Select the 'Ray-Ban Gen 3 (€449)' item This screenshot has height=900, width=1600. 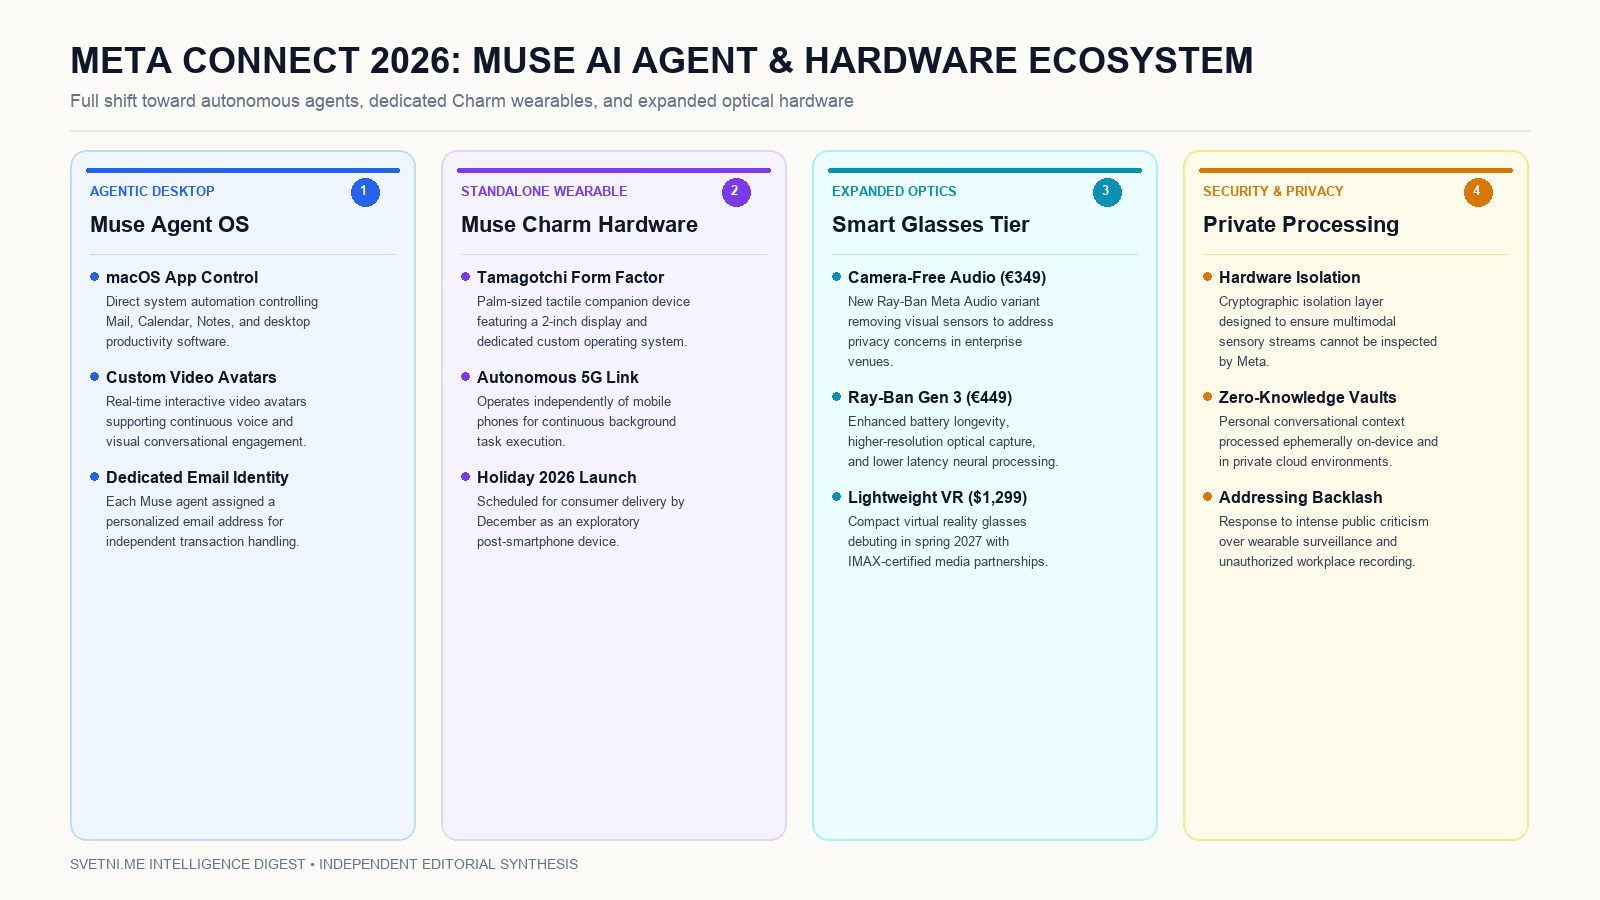930,397
